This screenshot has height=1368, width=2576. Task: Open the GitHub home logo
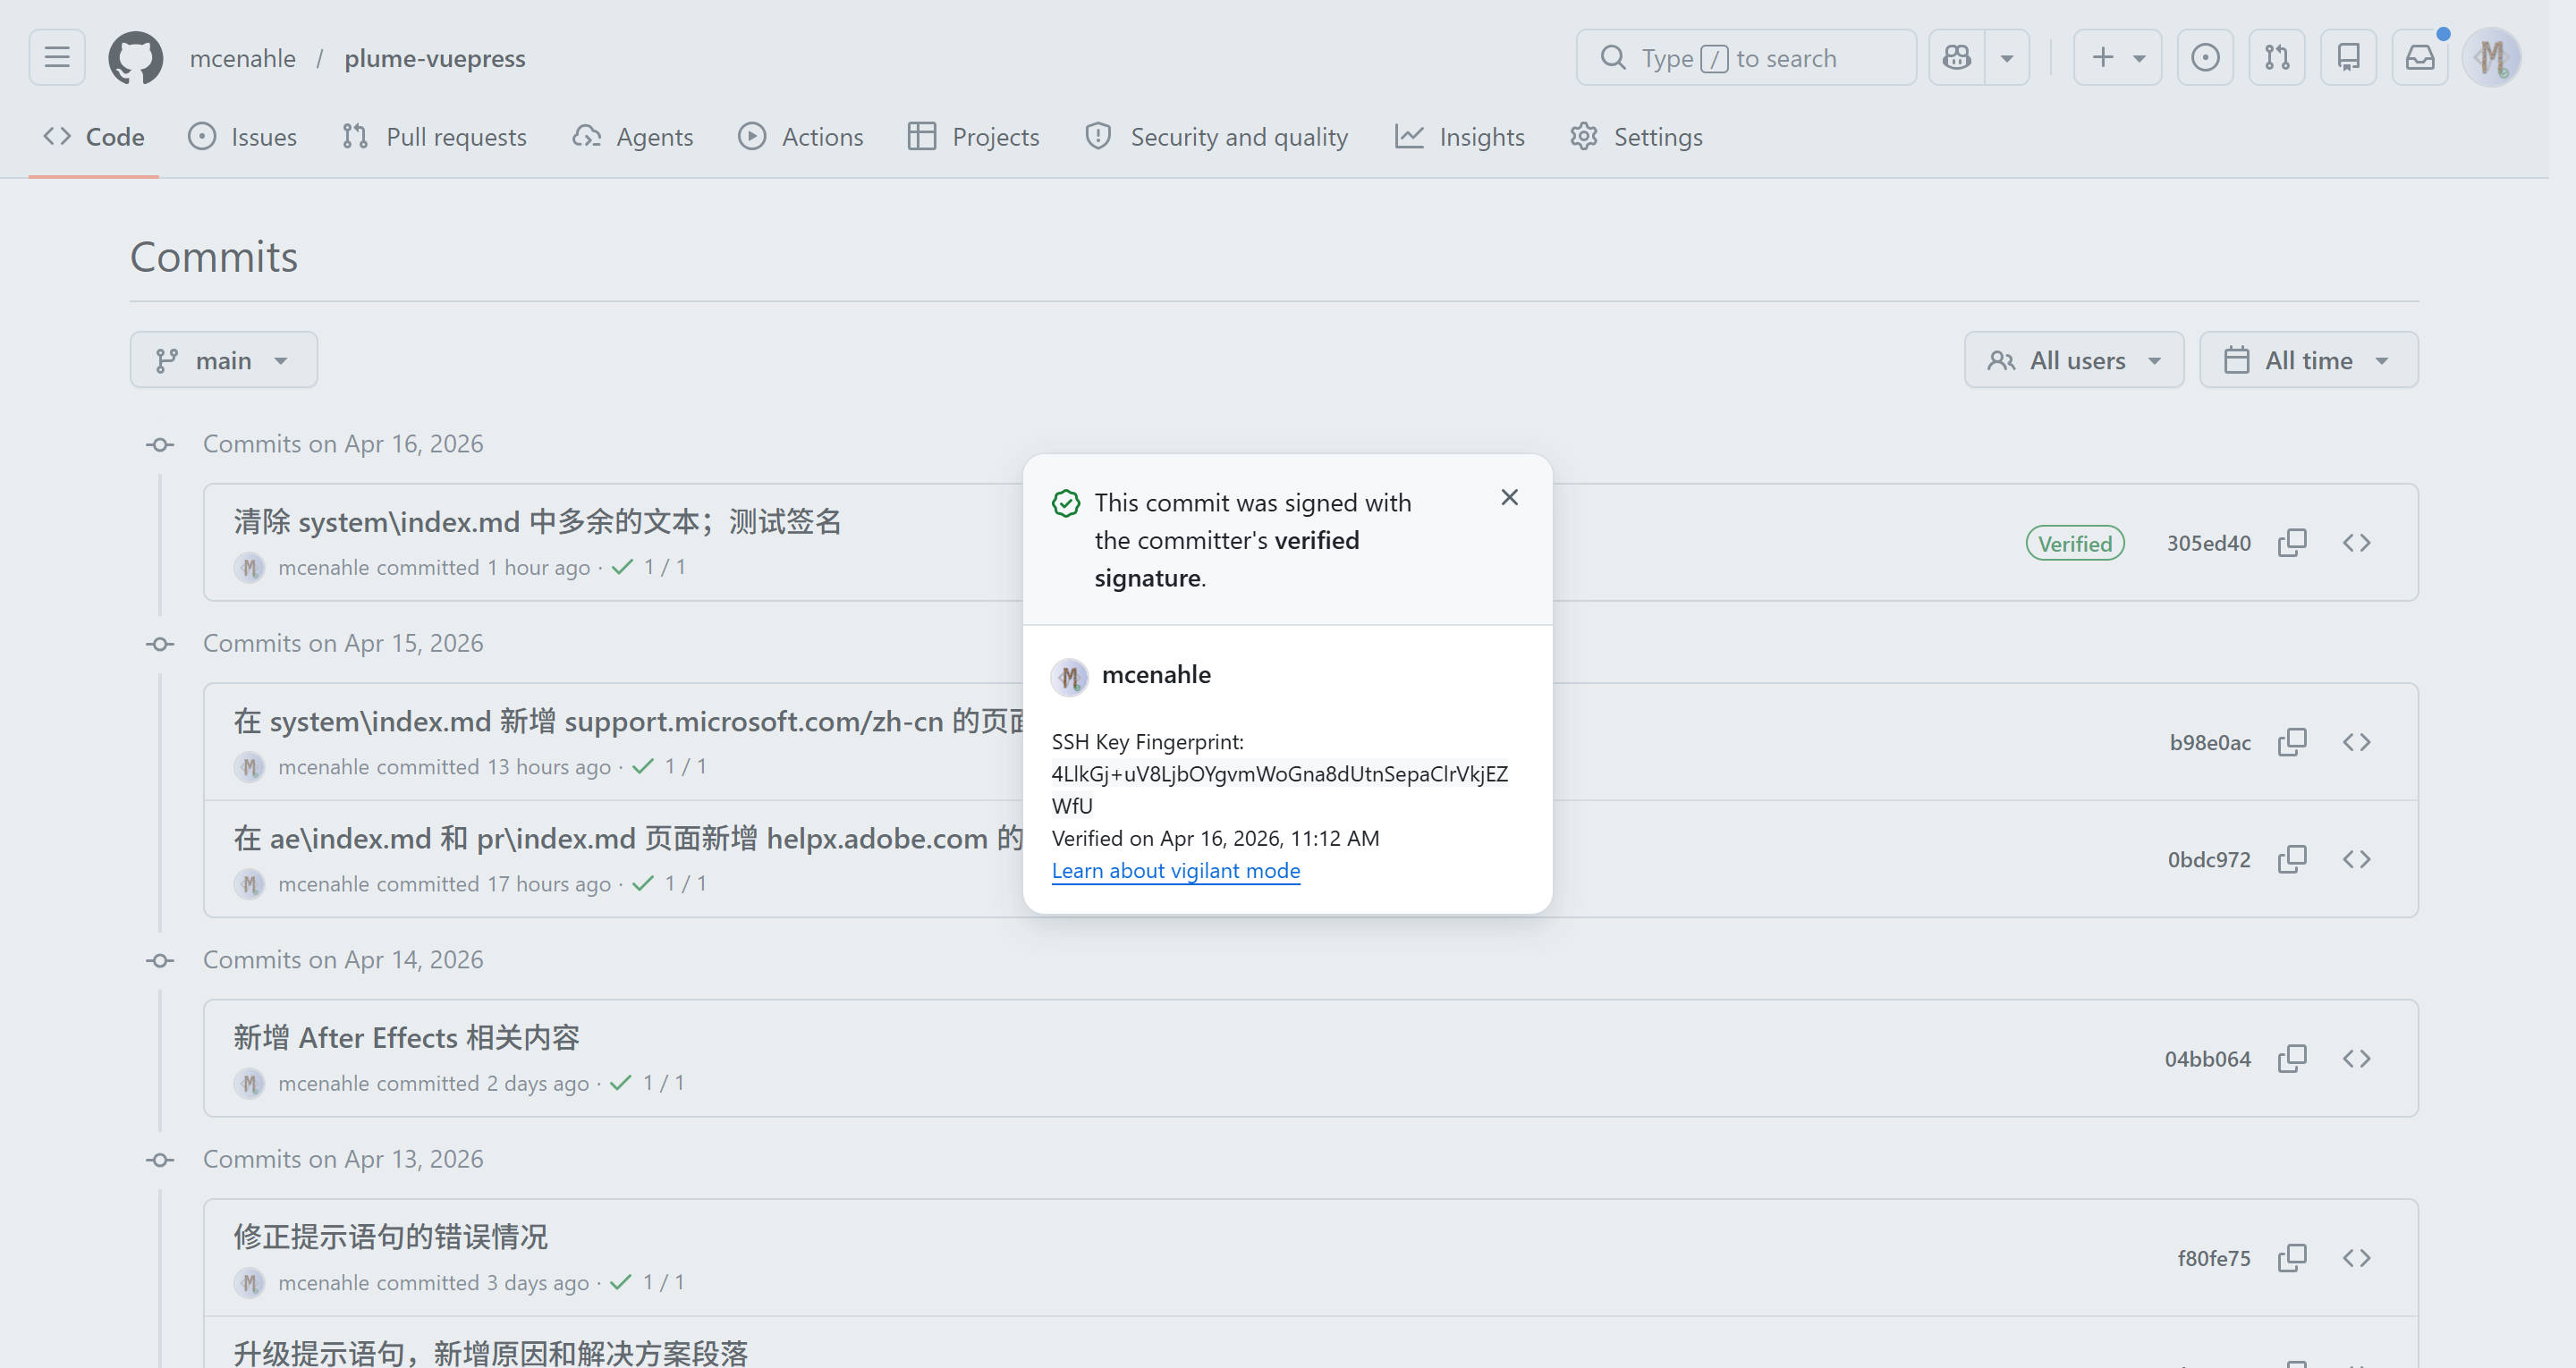134,57
